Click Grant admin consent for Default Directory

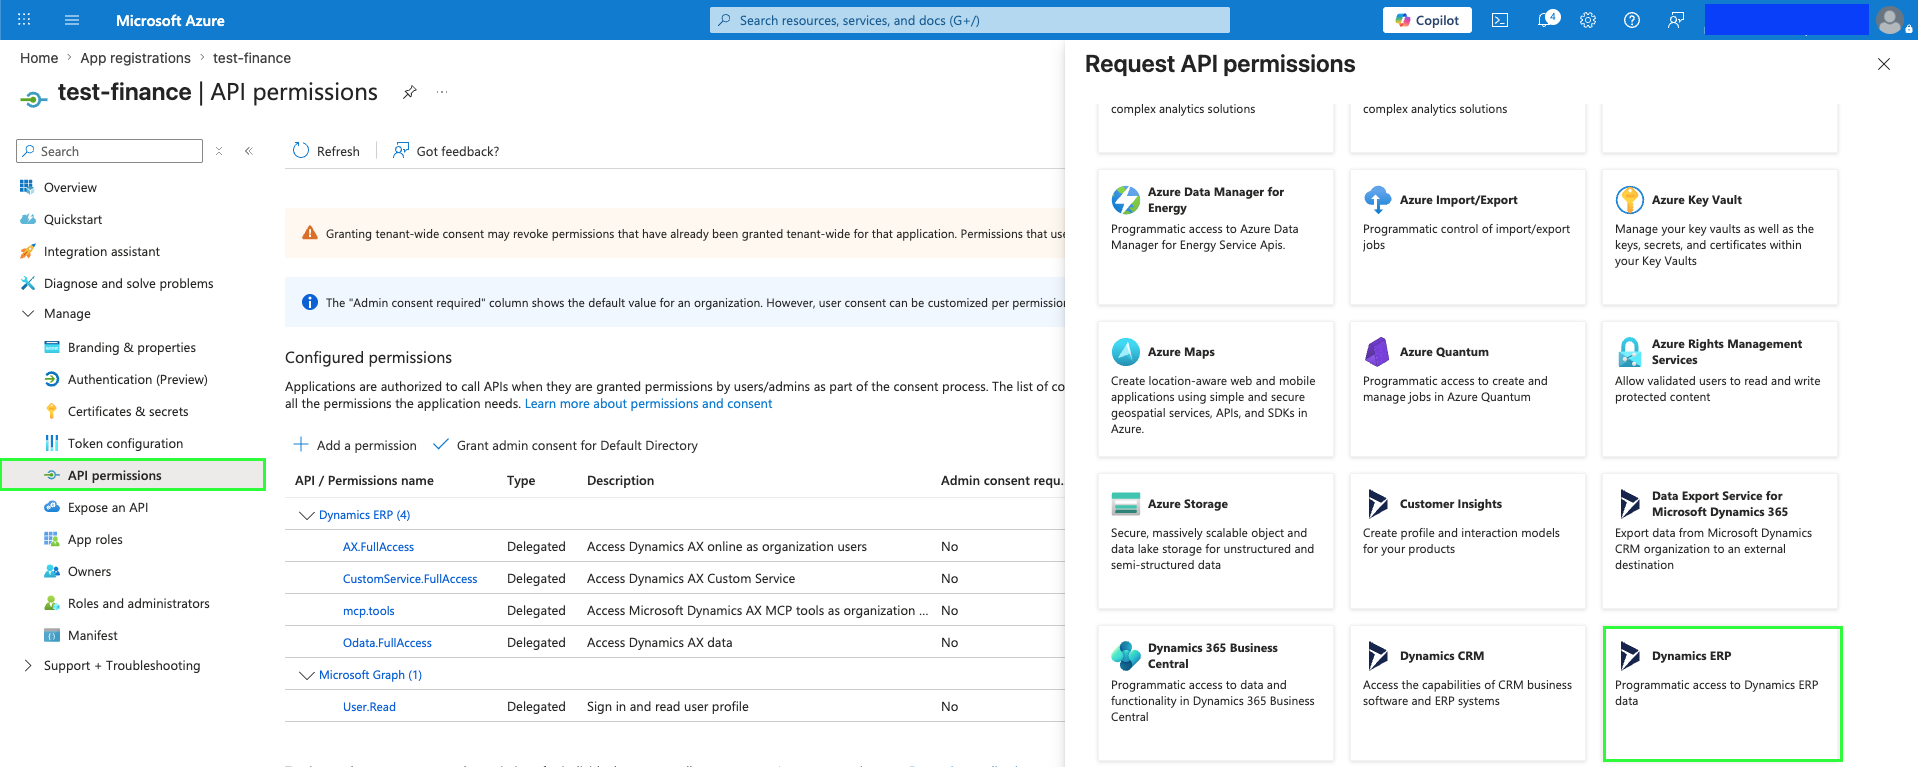tap(565, 445)
